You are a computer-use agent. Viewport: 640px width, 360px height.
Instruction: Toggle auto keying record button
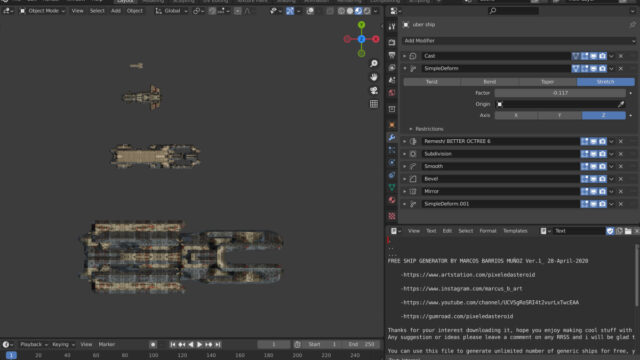coord(153,344)
